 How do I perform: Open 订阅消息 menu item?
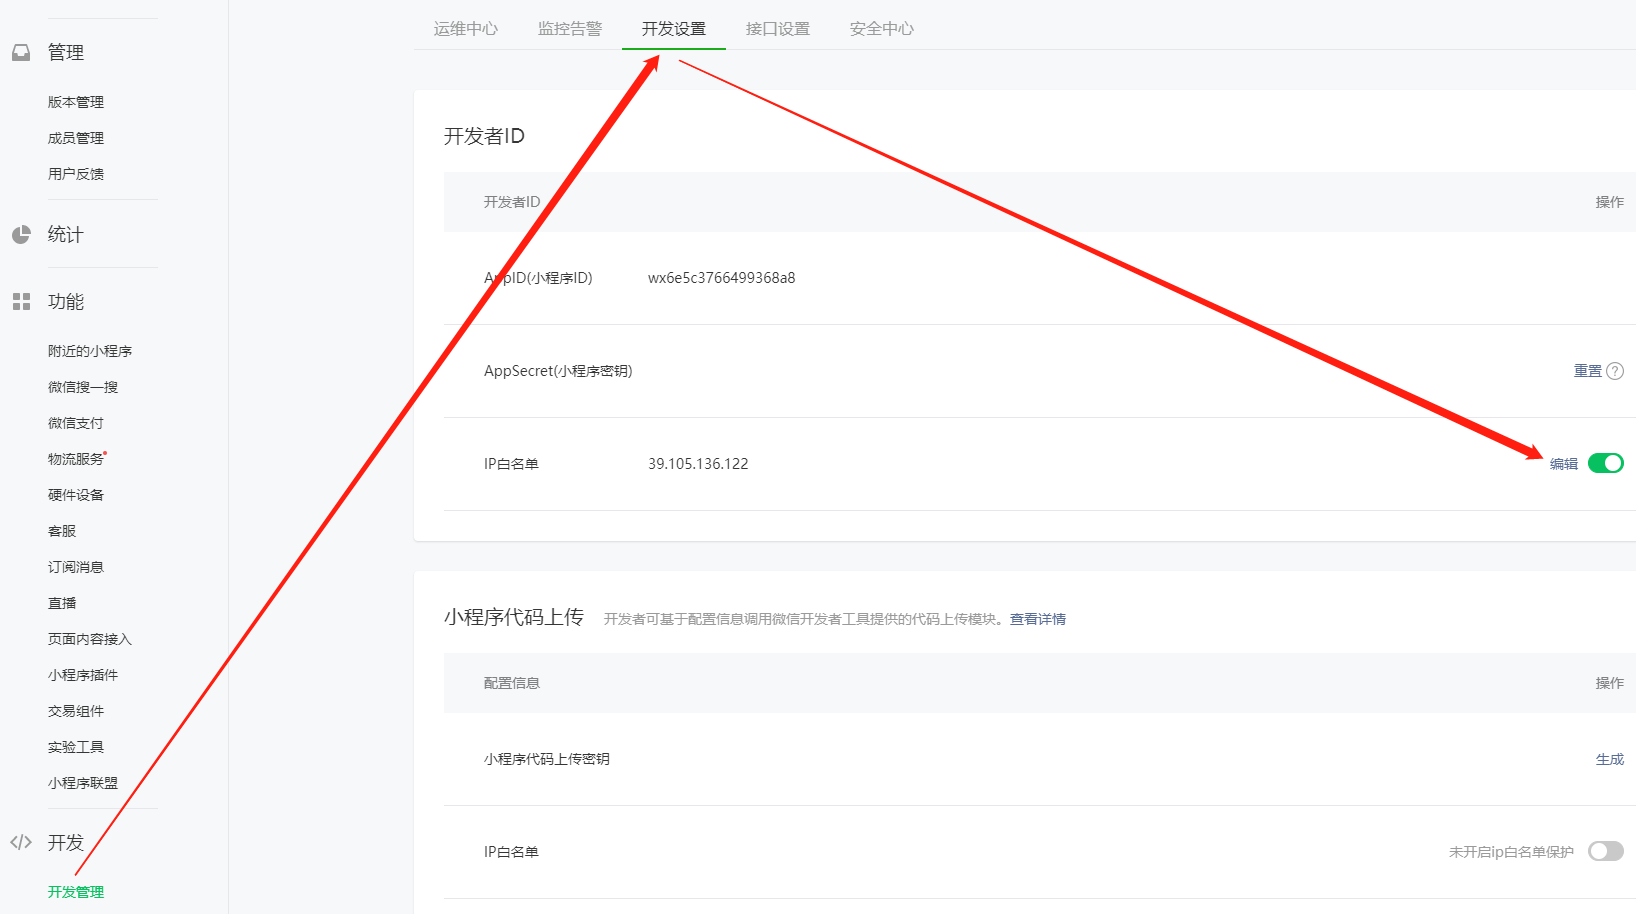tap(76, 567)
